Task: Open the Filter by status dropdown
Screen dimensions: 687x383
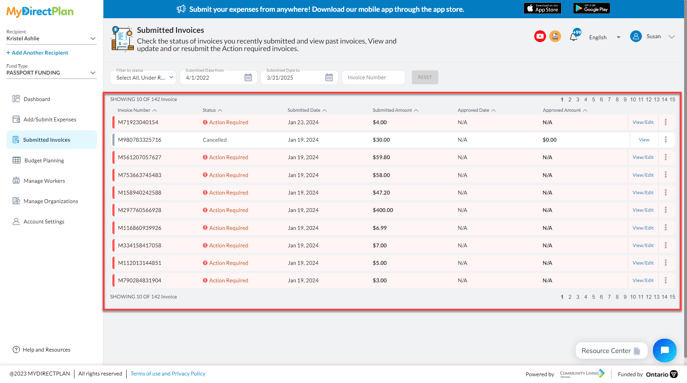Action: tap(143, 78)
